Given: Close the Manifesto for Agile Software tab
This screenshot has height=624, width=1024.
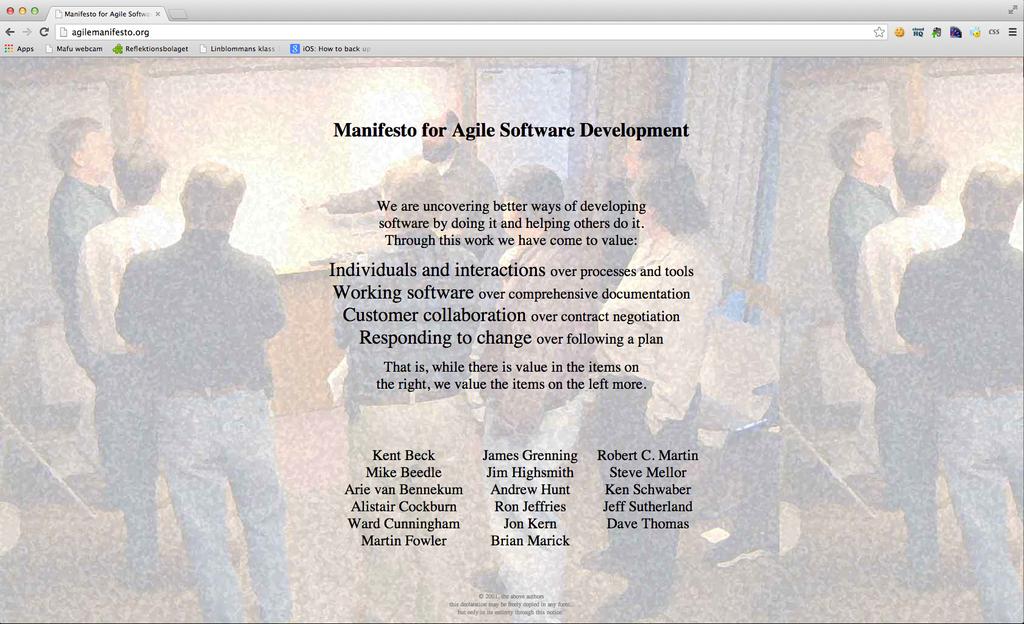Looking at the screenshot, I should point(157,14).
